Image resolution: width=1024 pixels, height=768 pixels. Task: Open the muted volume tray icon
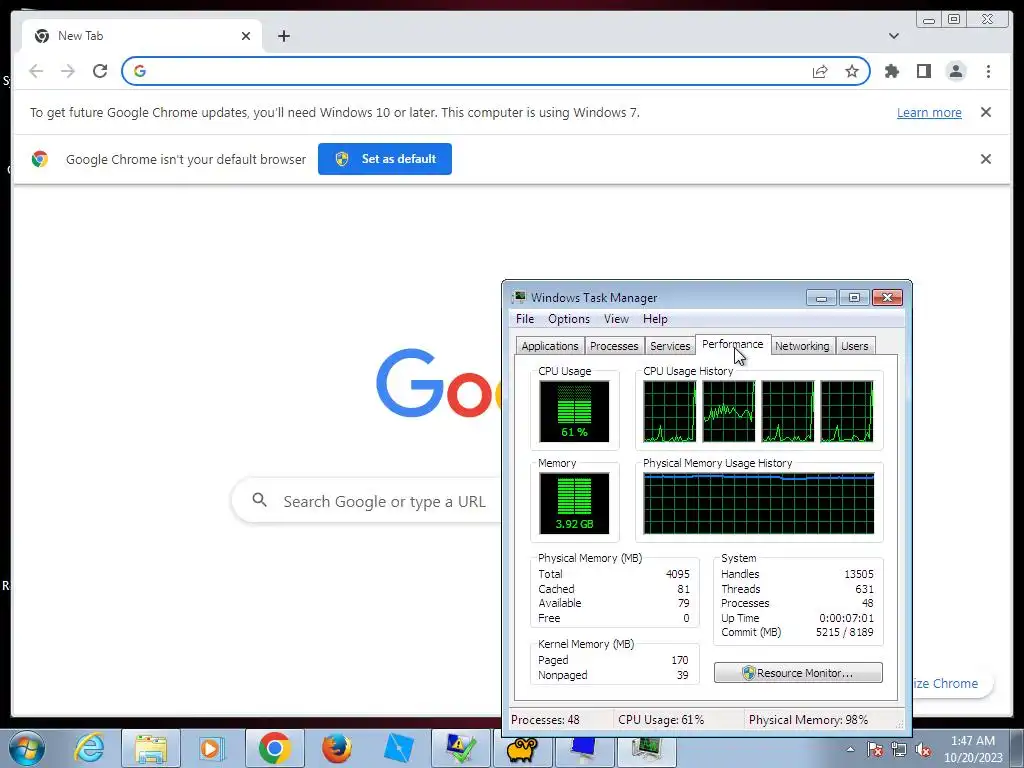point(923,749)
